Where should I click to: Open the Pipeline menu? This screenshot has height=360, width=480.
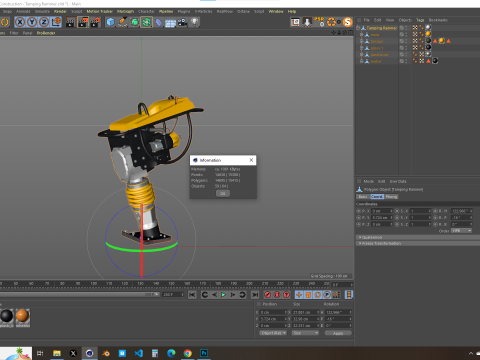point(166,11)
